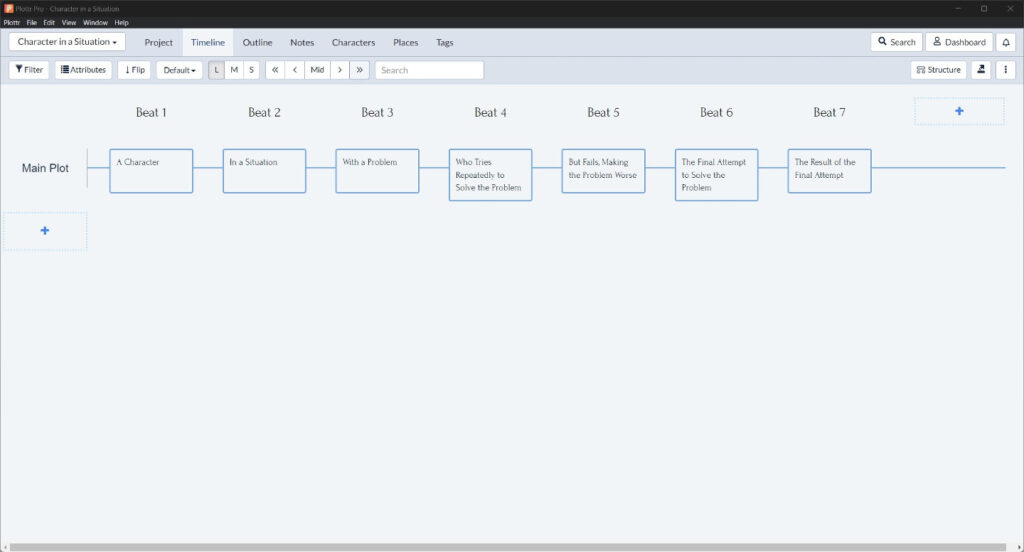Click the export icon next to Structure
The height and width of the screenshot is (552, 1024).
981,70
